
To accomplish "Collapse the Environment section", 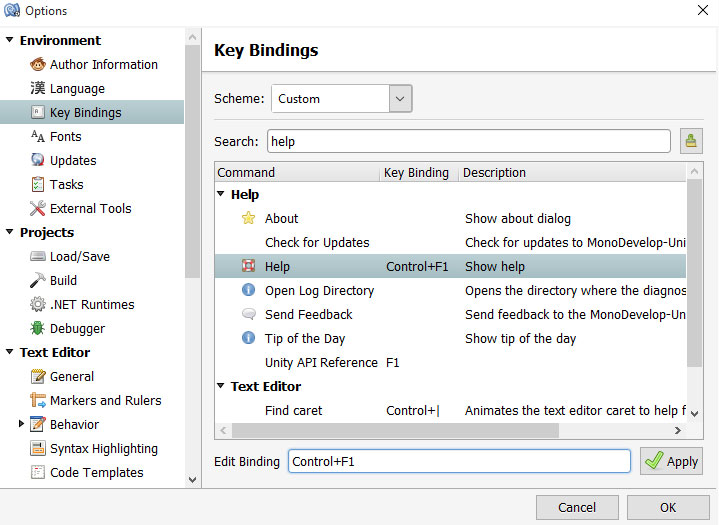I will coord(10,40).
